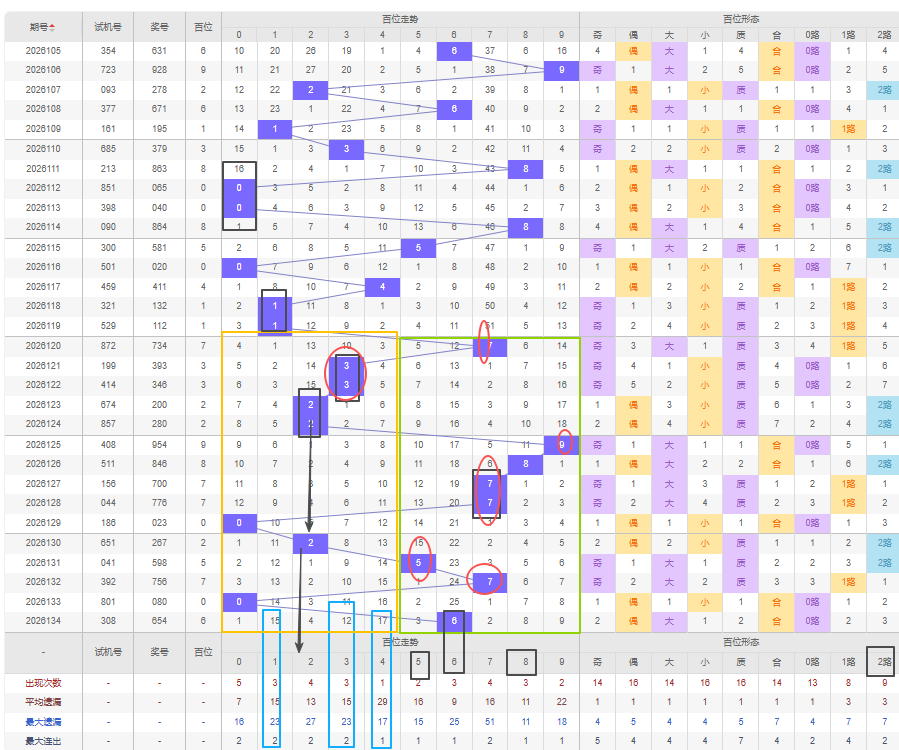
Task: Click the orange 1路 cell in row 2026109
Action: tap(848, 129)
